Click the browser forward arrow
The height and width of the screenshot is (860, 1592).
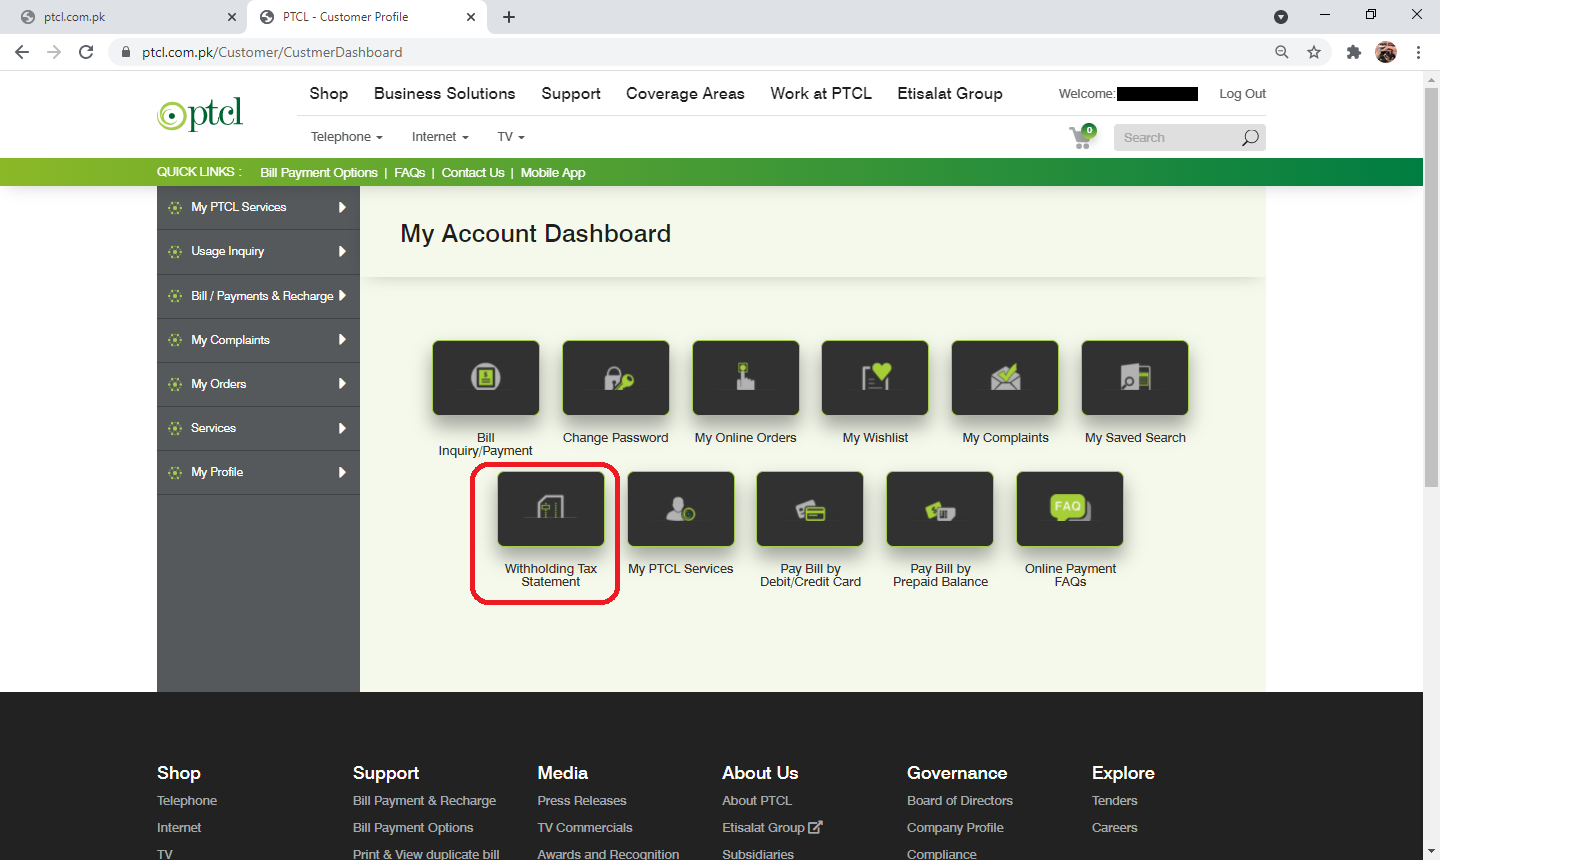pyautogui.click(x=54, y=52)
